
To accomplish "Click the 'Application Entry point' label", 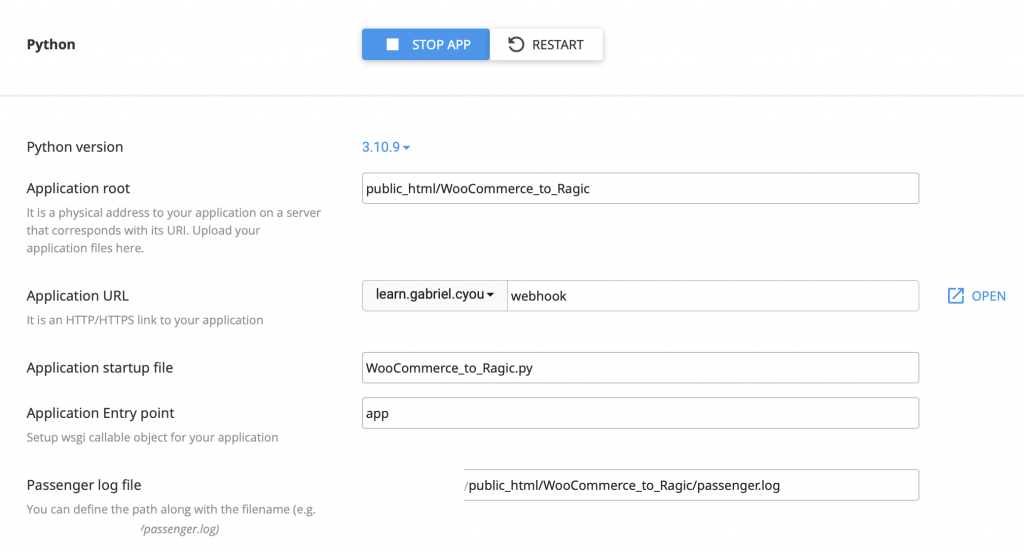I will (x=101, y=413).
